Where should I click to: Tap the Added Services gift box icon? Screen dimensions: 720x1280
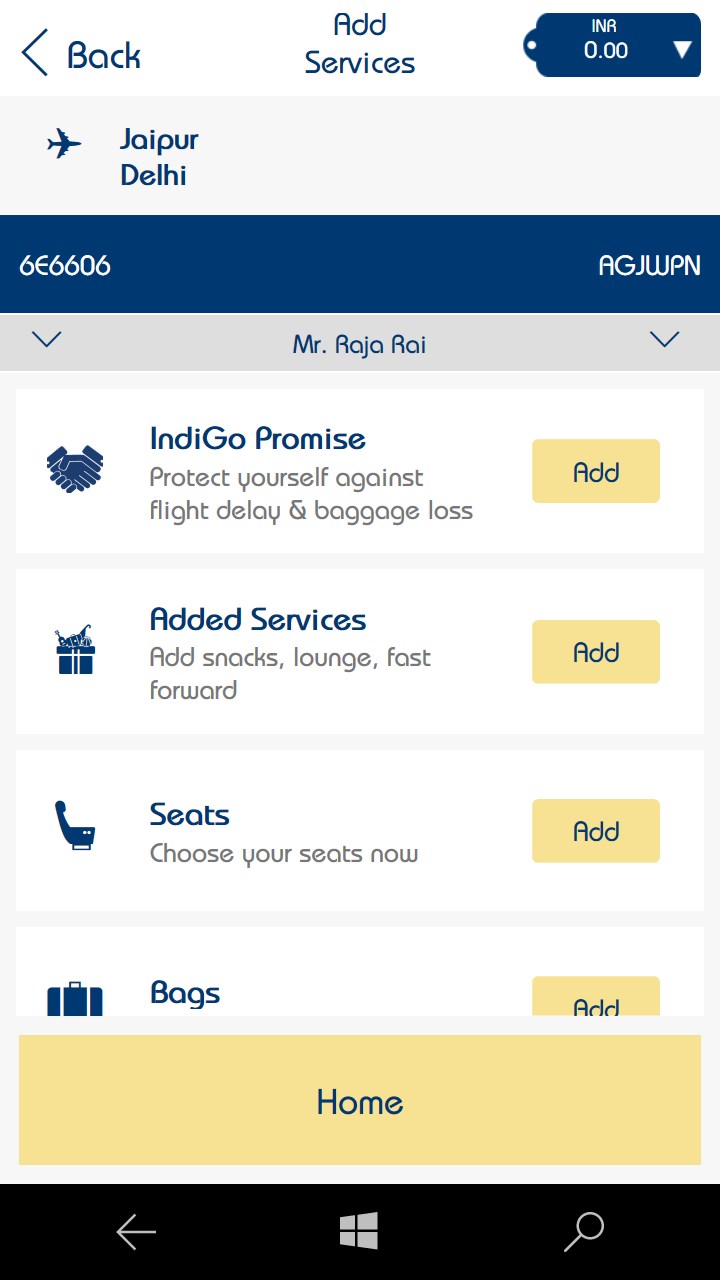click(x=75, y=652)
